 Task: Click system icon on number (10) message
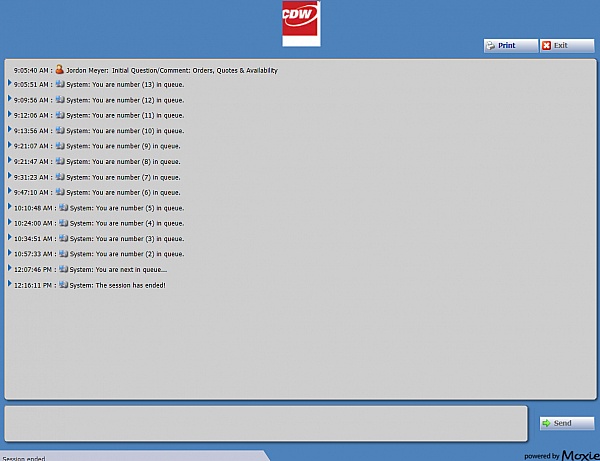[60, 130]
